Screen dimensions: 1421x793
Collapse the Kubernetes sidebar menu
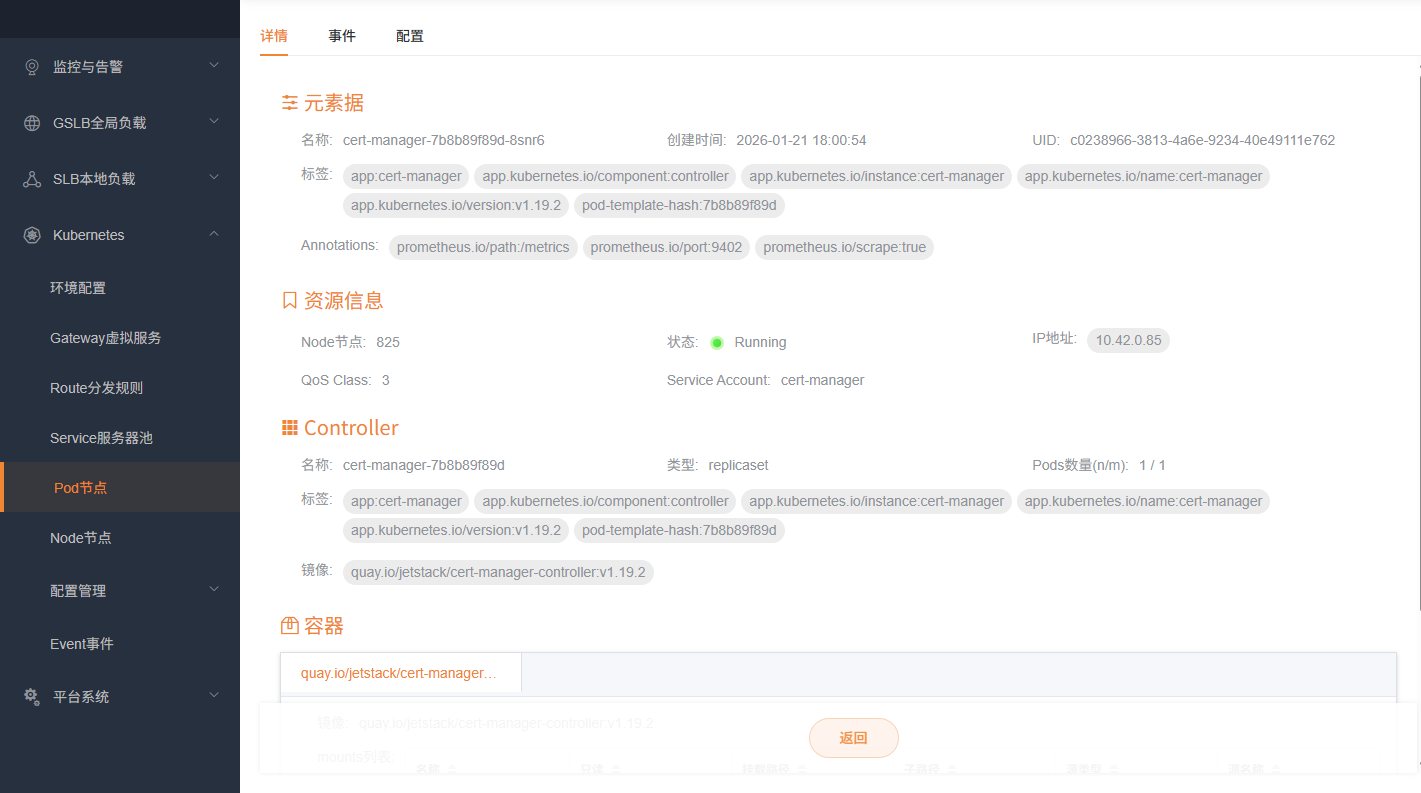tap(213, 234)
